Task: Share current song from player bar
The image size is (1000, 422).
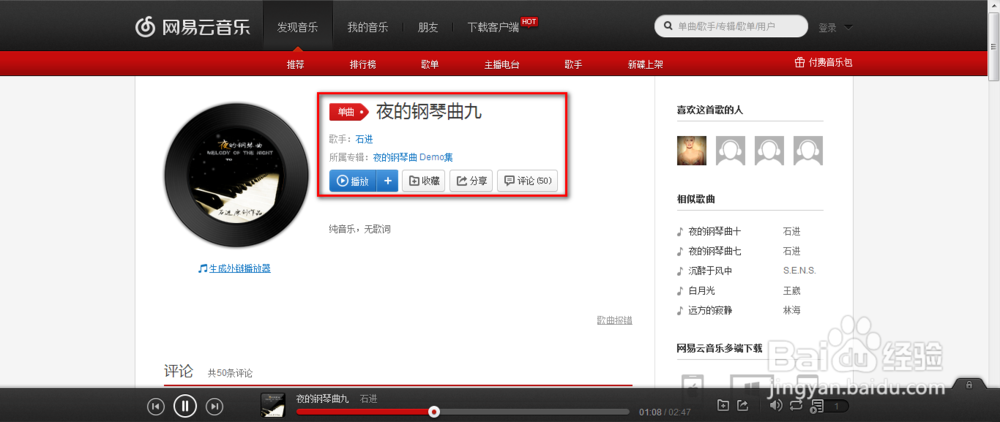Action: 742,405
